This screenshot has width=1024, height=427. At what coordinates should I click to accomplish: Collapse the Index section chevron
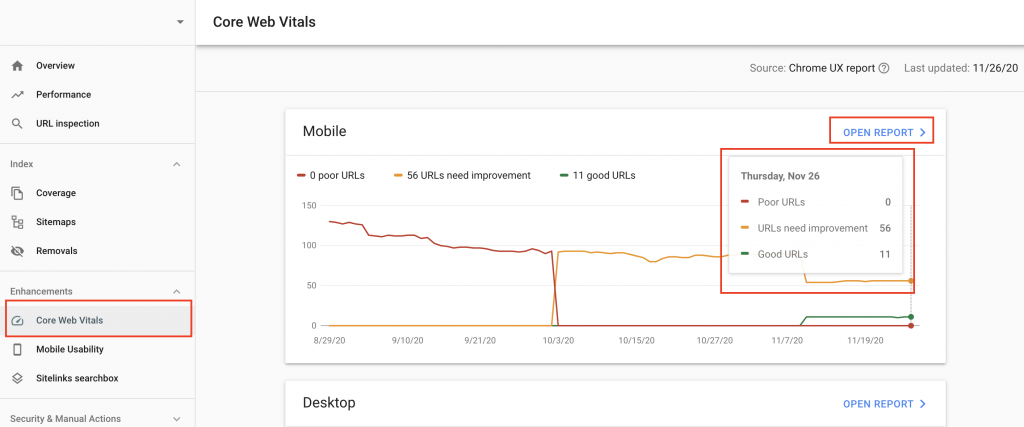pos(176,165)
